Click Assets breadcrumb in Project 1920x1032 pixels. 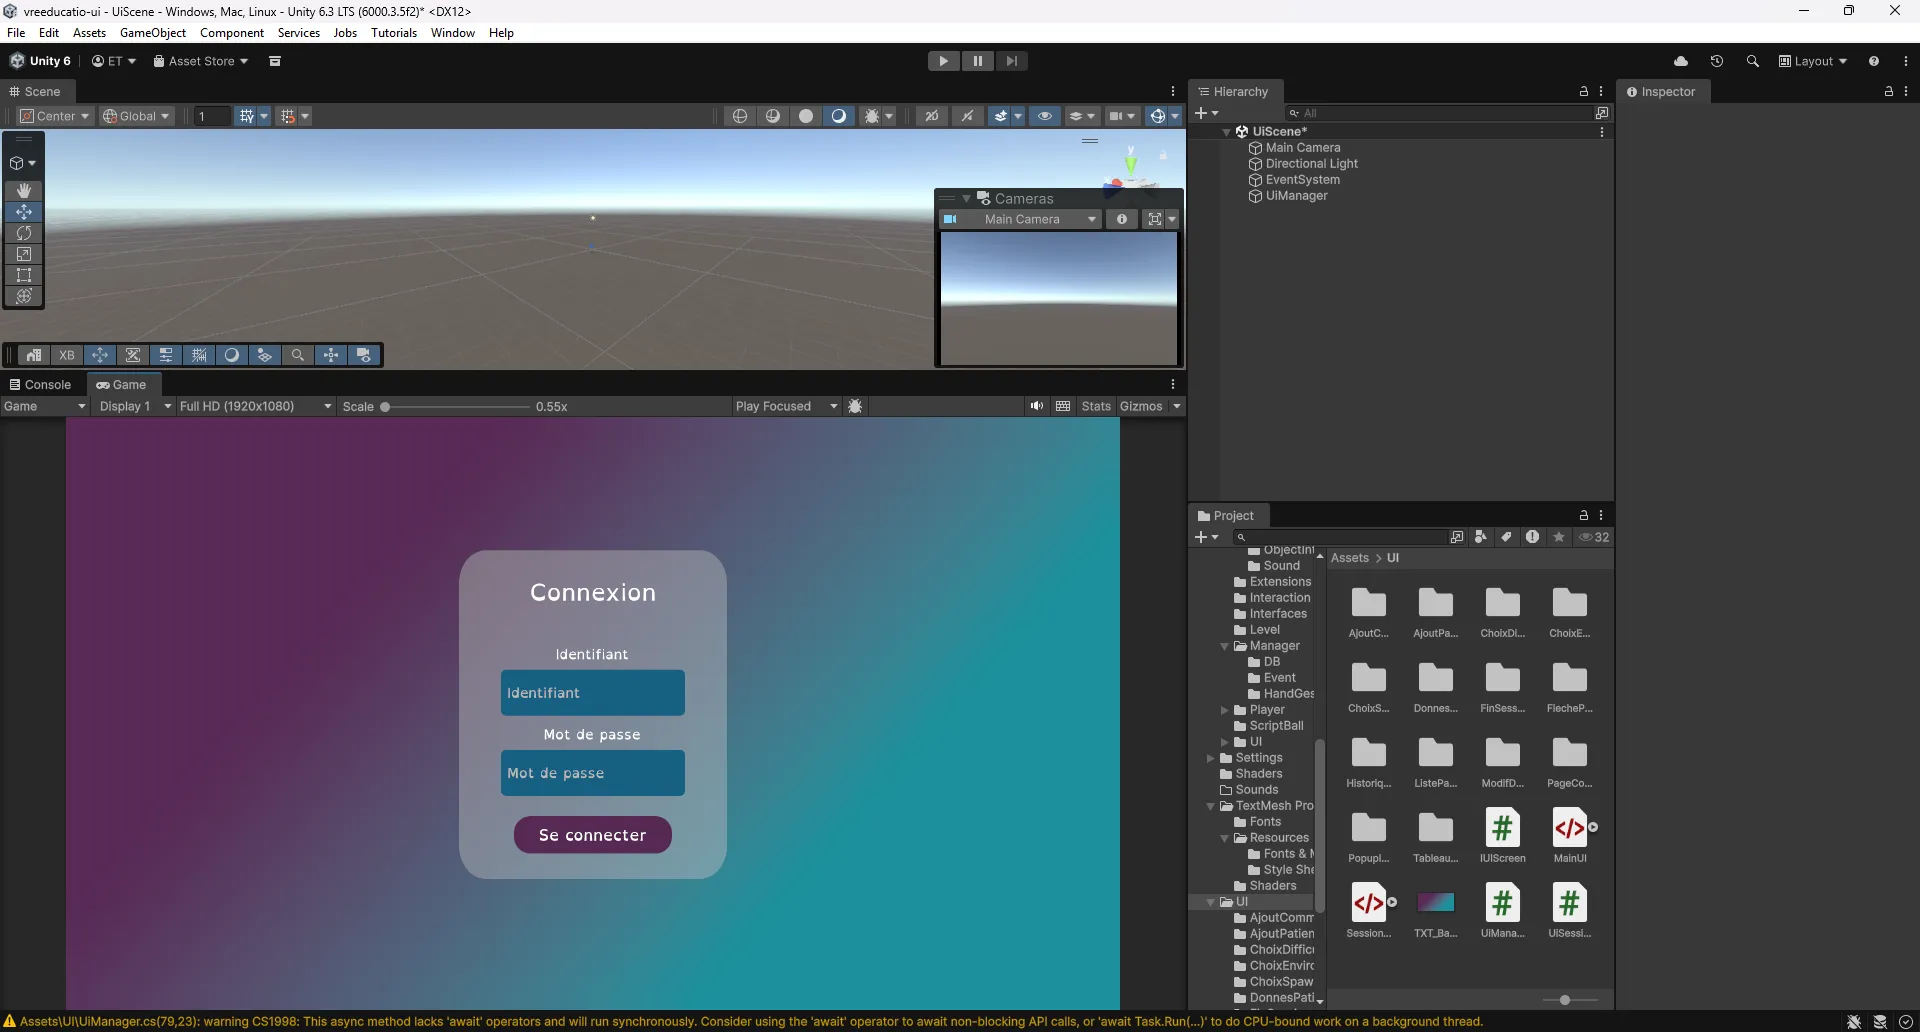[x=1350, y=558]
